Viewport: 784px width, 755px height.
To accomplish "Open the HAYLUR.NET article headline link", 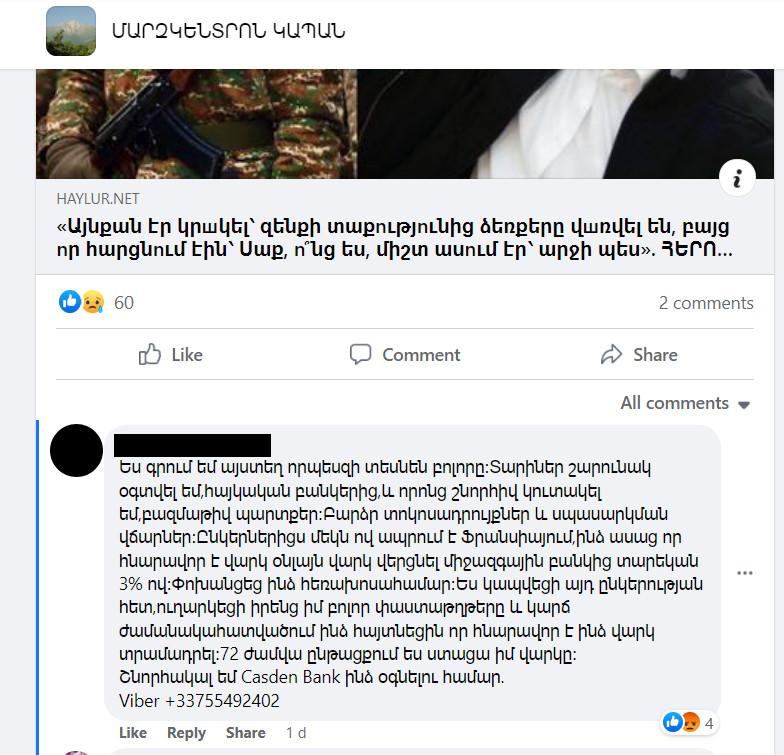I will (x=395, y=238).
